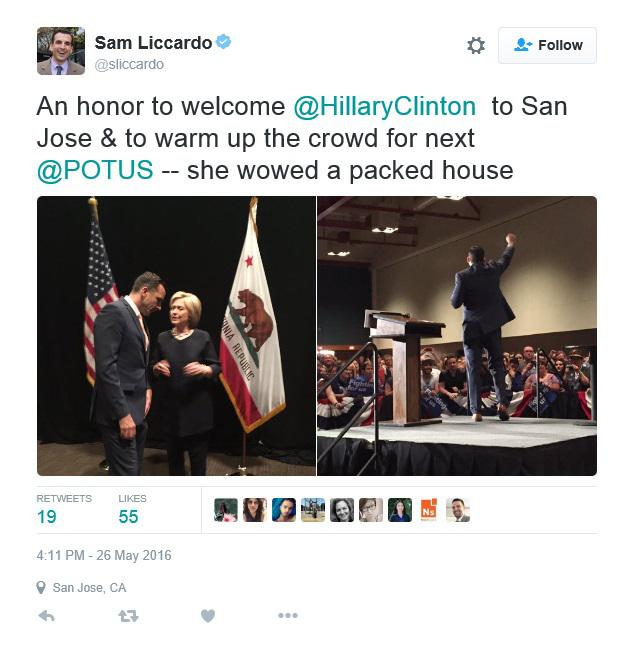View the 55 likes count

pyautogui.click(x=128, y=517)
